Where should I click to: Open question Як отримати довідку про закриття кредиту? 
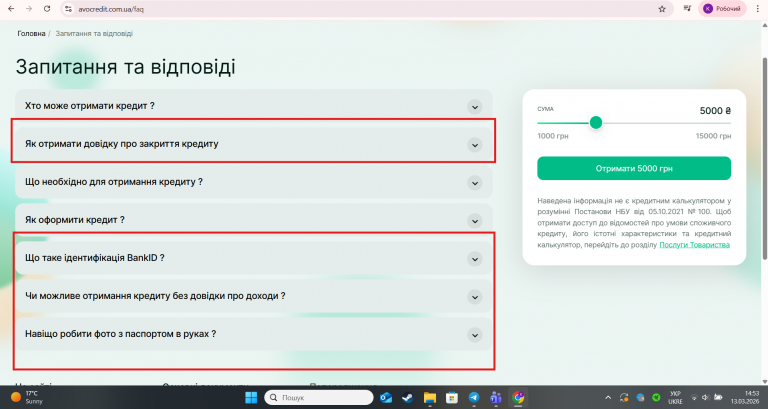pos(254,144)
